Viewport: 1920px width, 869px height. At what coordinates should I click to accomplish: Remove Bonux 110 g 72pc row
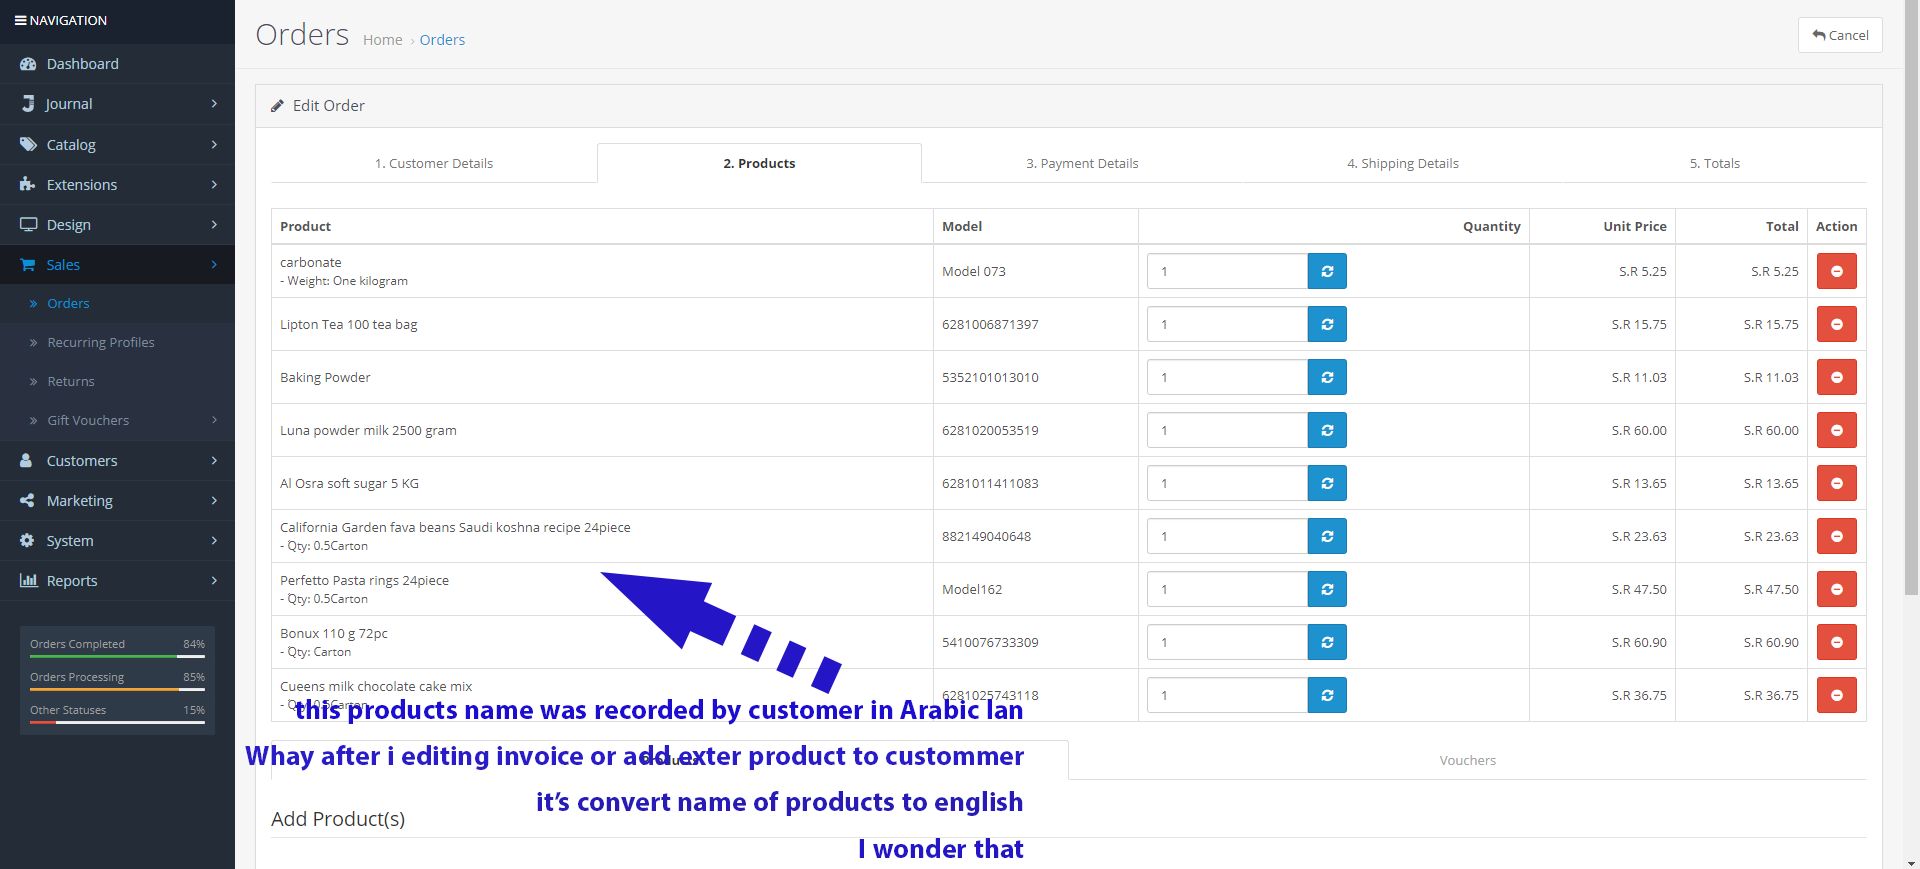[x=1836, y=642]
